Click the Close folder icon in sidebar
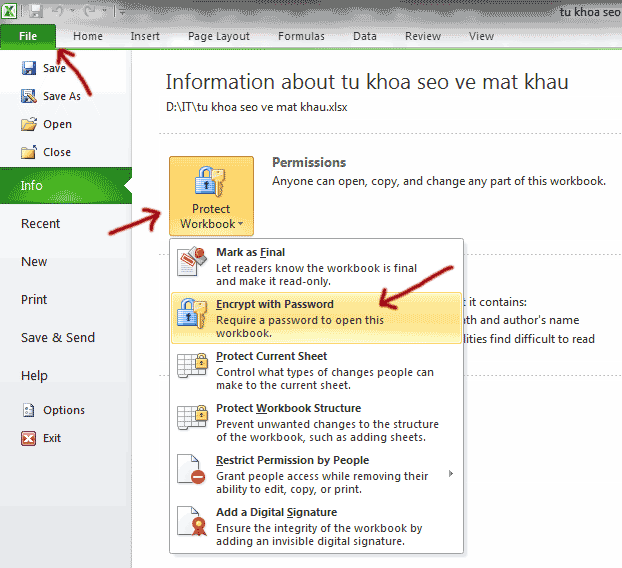622x568 pixels. tap(29, 152)
